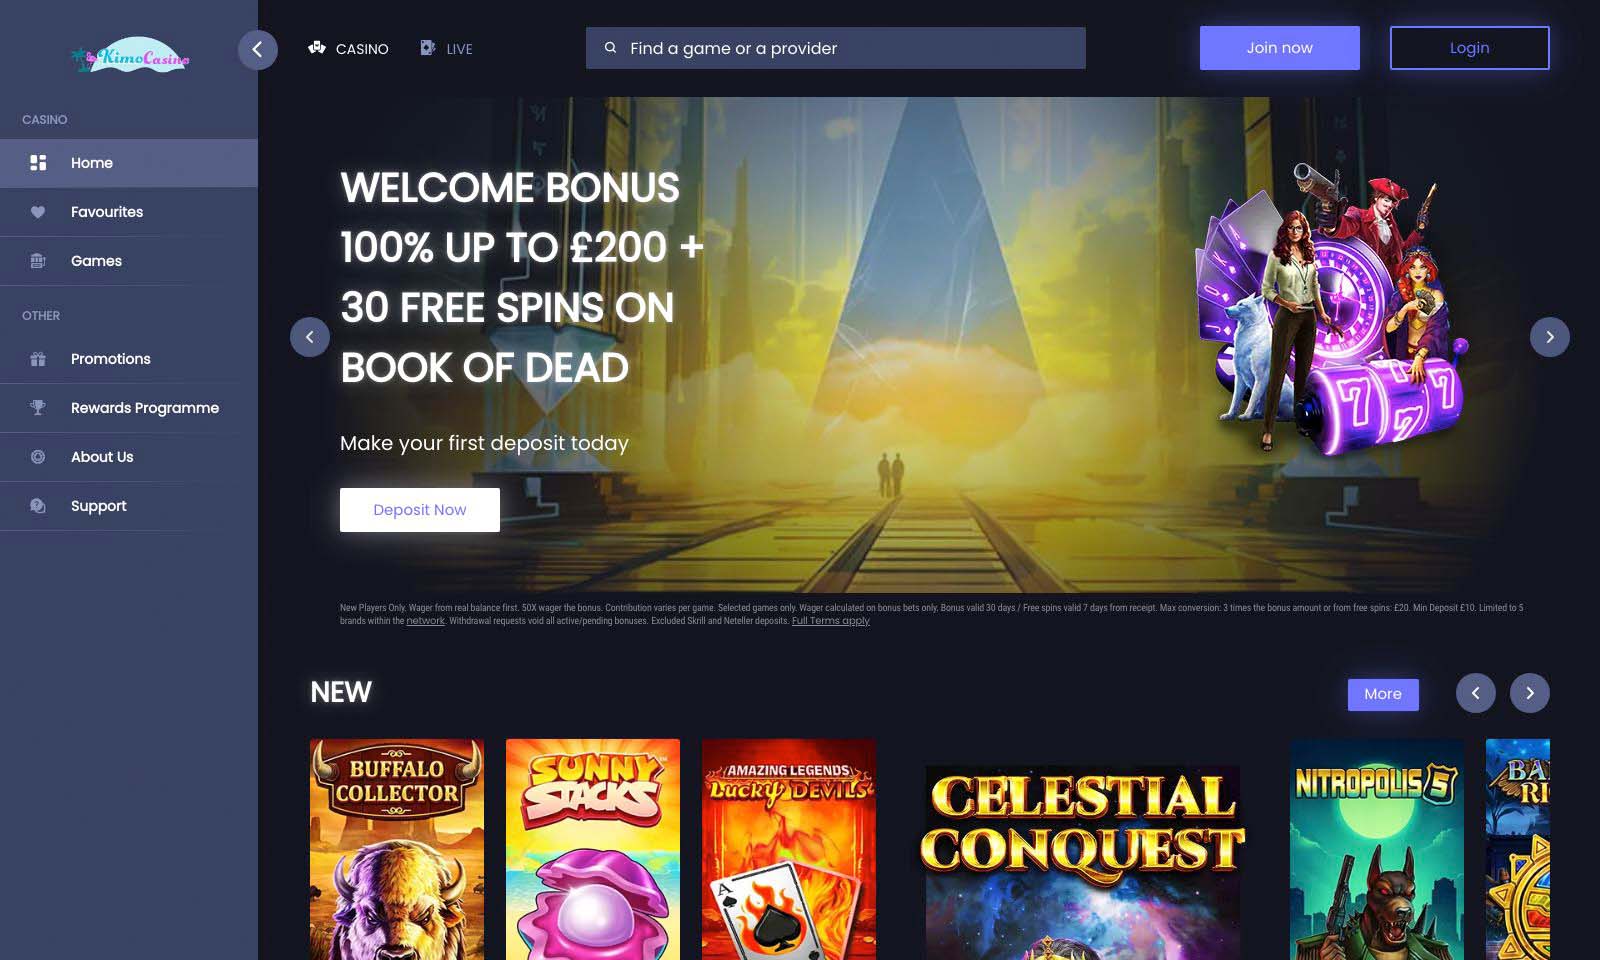Show the previous banner slide
The image size is (1600, 960).
[310, 337]
